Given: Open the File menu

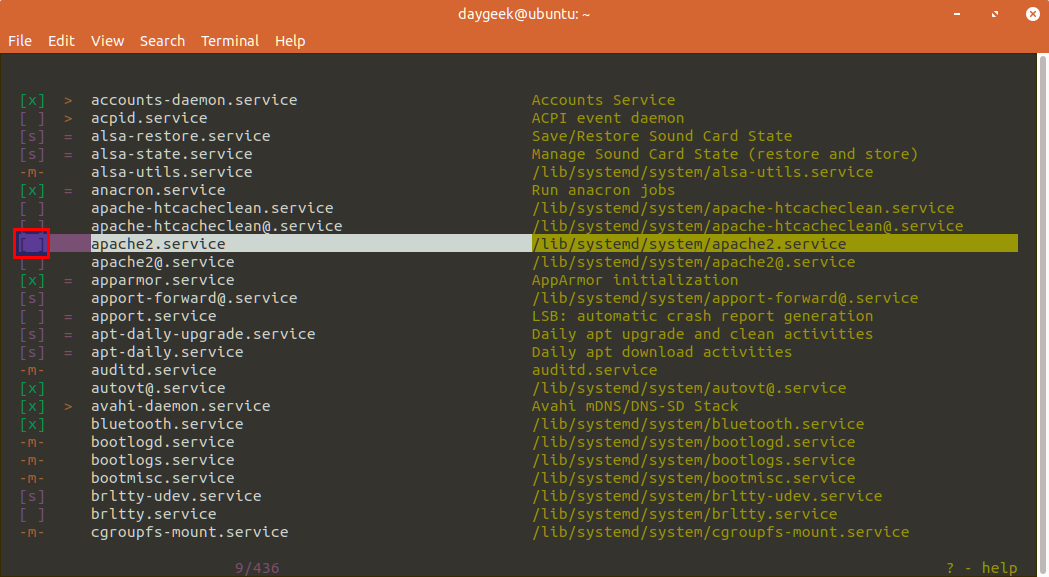Looking at the screenshot, I should 20,41.
